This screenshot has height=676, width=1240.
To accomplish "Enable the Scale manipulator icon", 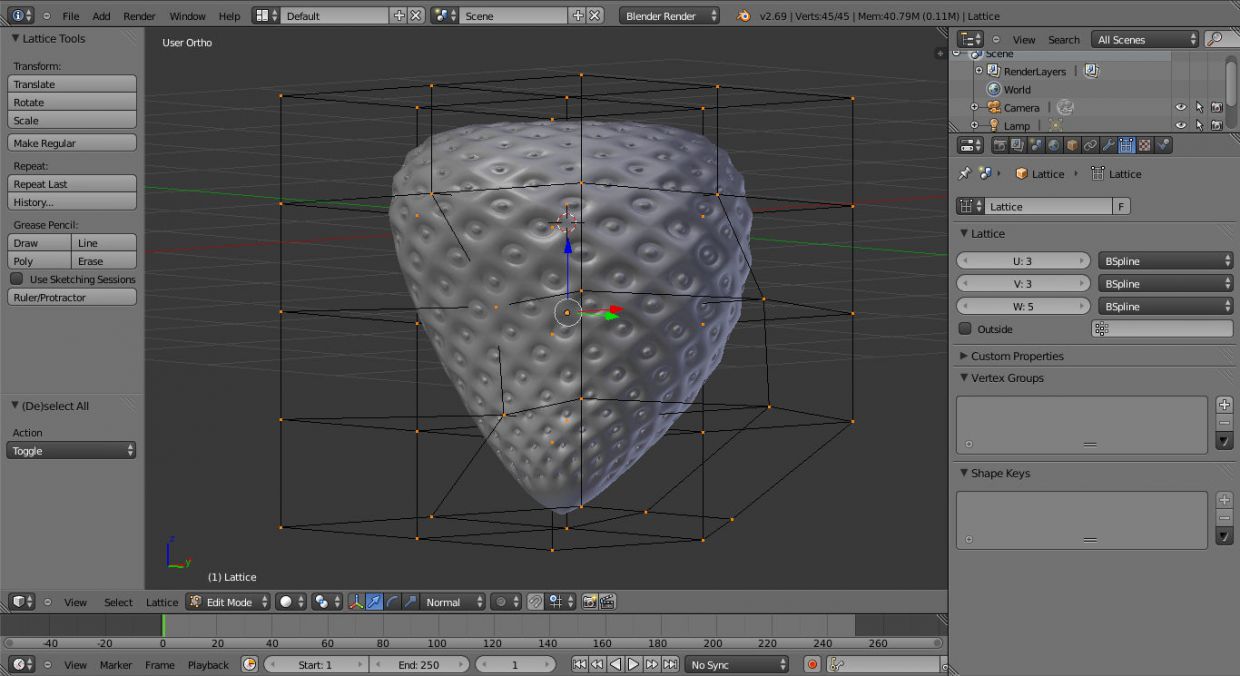I will [x=410, y=602].
